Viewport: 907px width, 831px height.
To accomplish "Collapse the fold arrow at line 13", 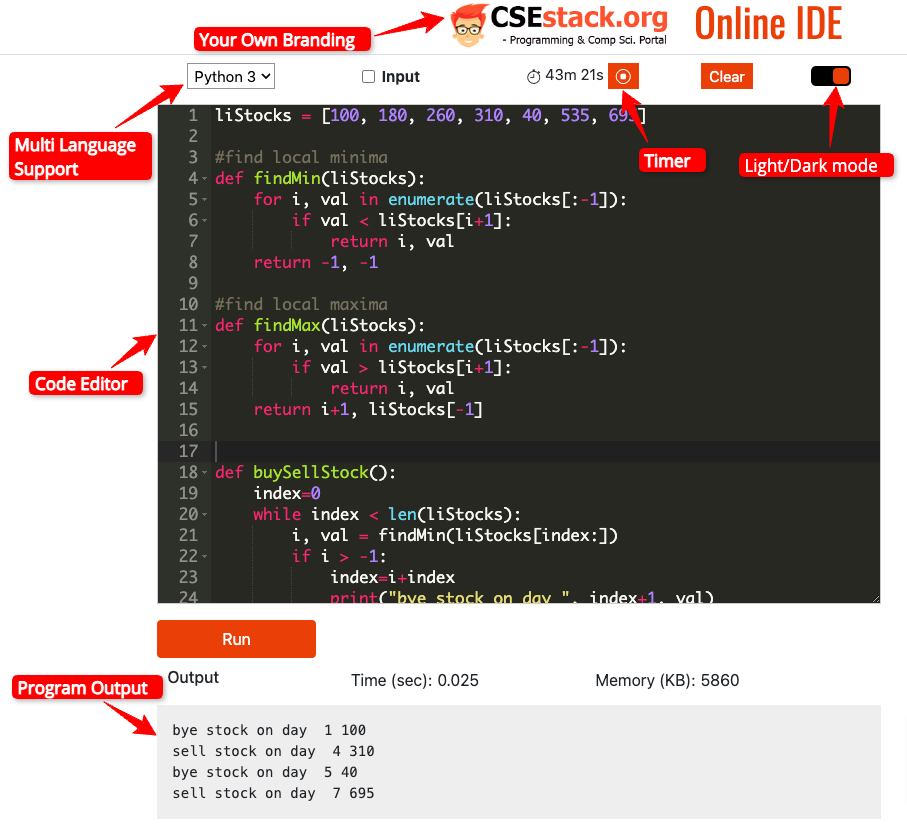I will click(205, 367).
